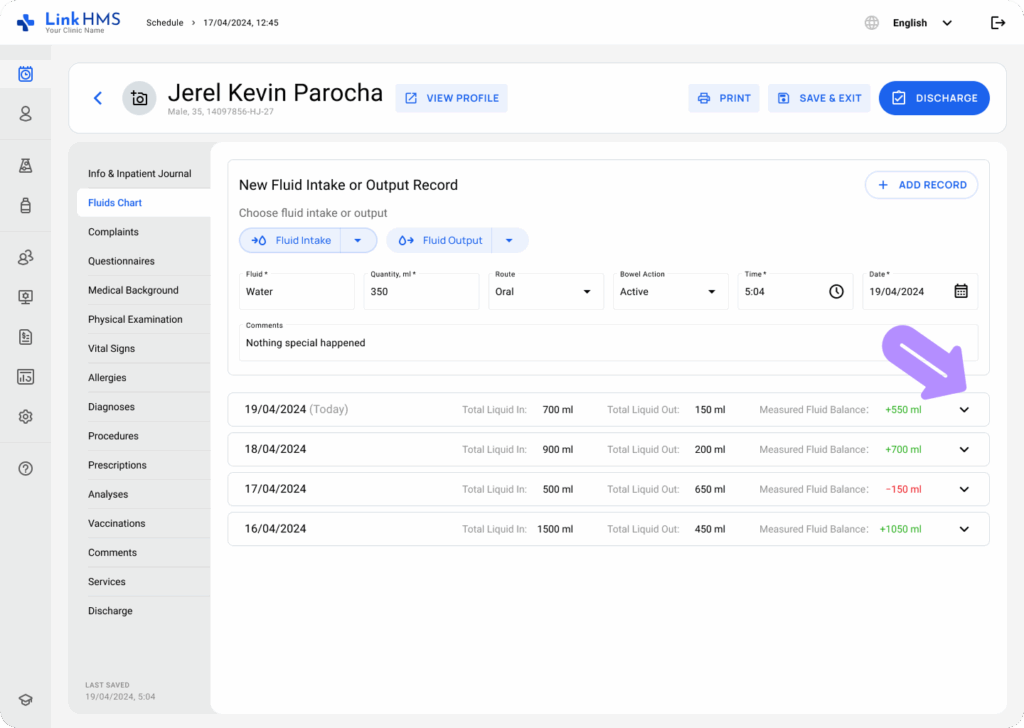1024x728 pixels.
Task: Click the Add Record button
Action: click(x=921, y=185)
